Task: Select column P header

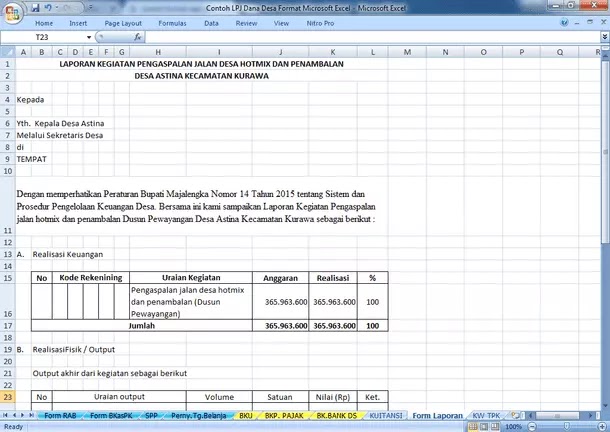Action: coord(521,52)
